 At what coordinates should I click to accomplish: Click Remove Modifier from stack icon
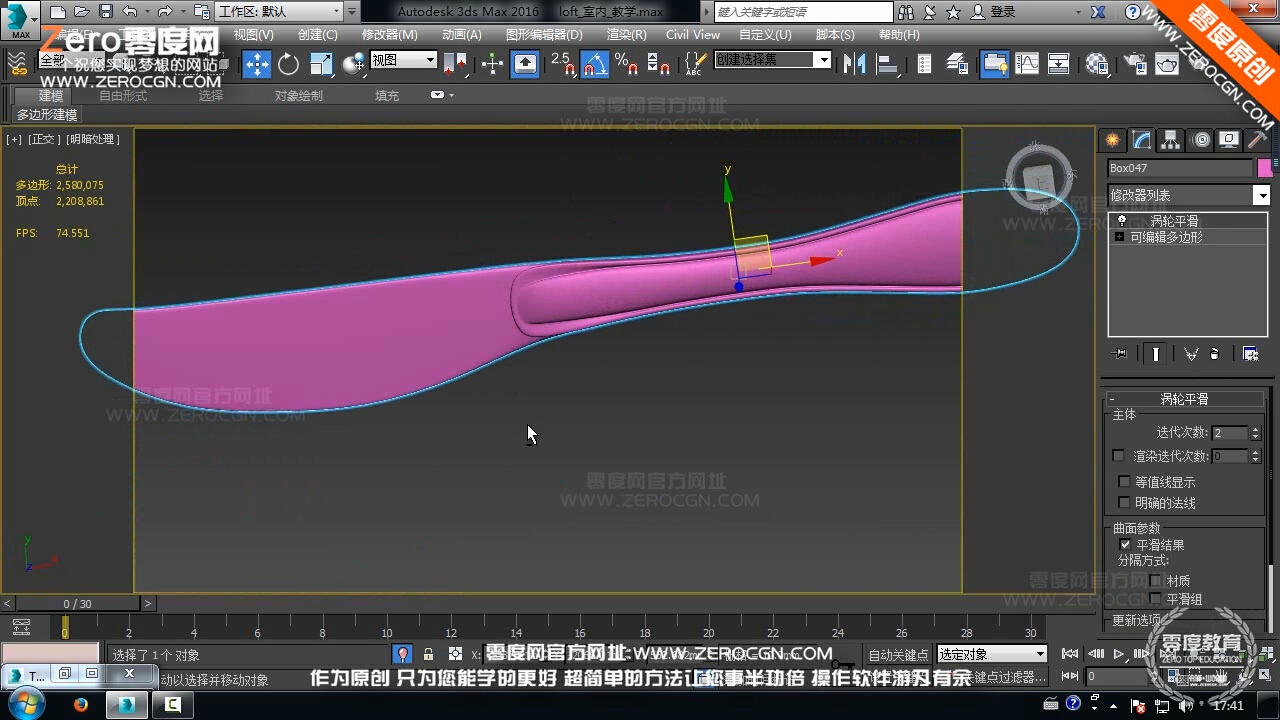(x=1215, y=353)
